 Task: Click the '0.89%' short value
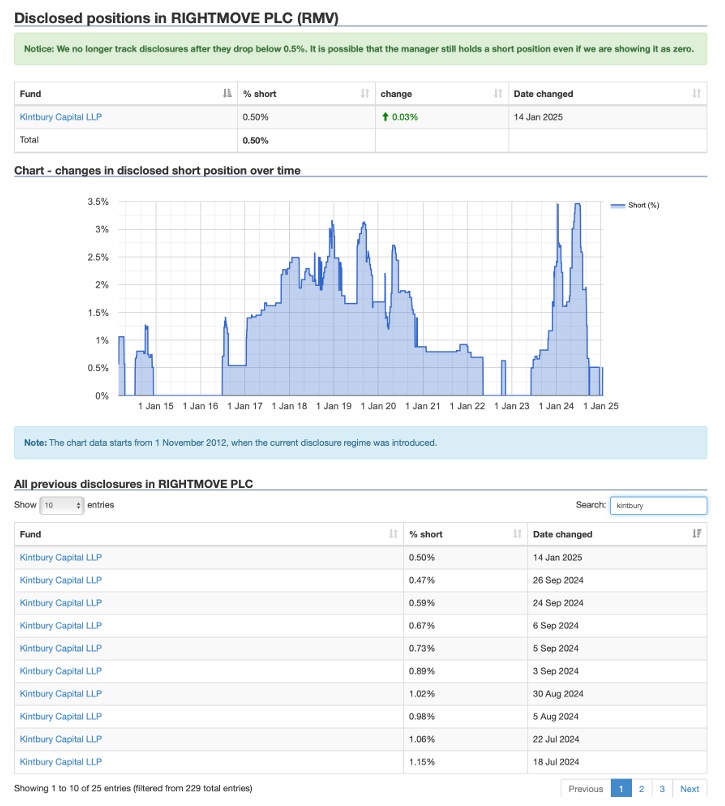[x=422, y=671]
